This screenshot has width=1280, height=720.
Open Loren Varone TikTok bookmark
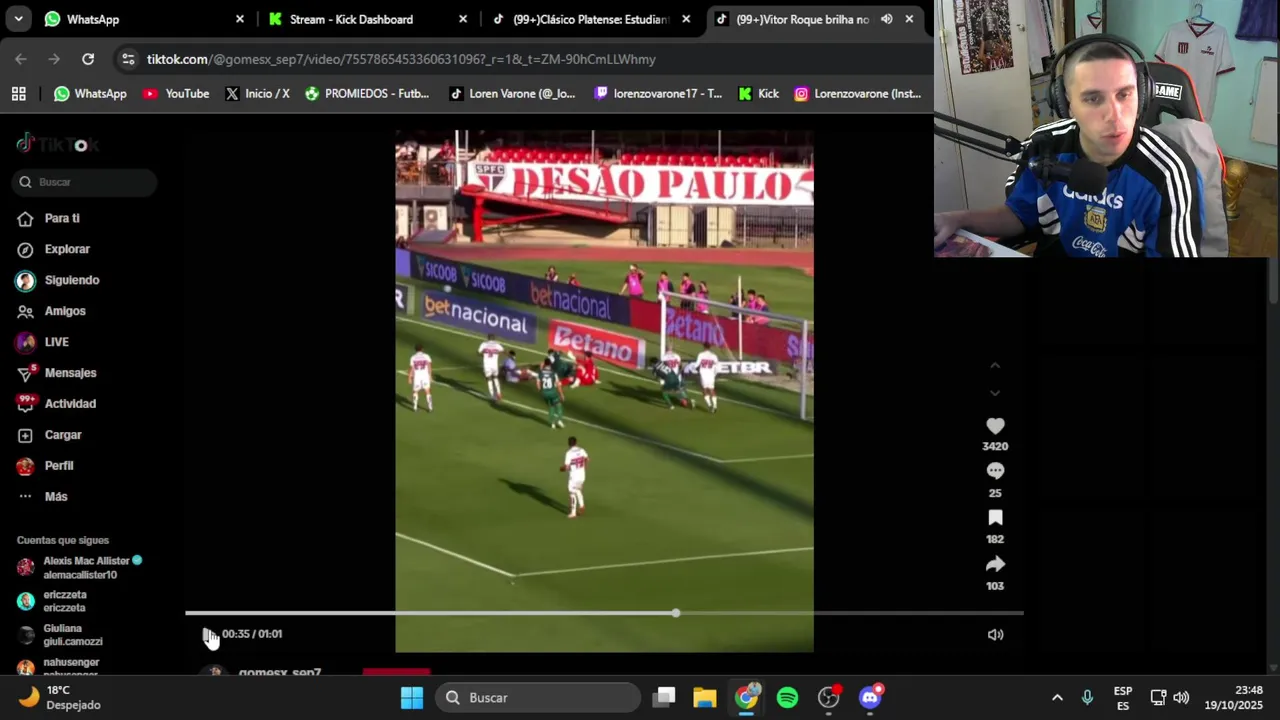coord(512,93)
